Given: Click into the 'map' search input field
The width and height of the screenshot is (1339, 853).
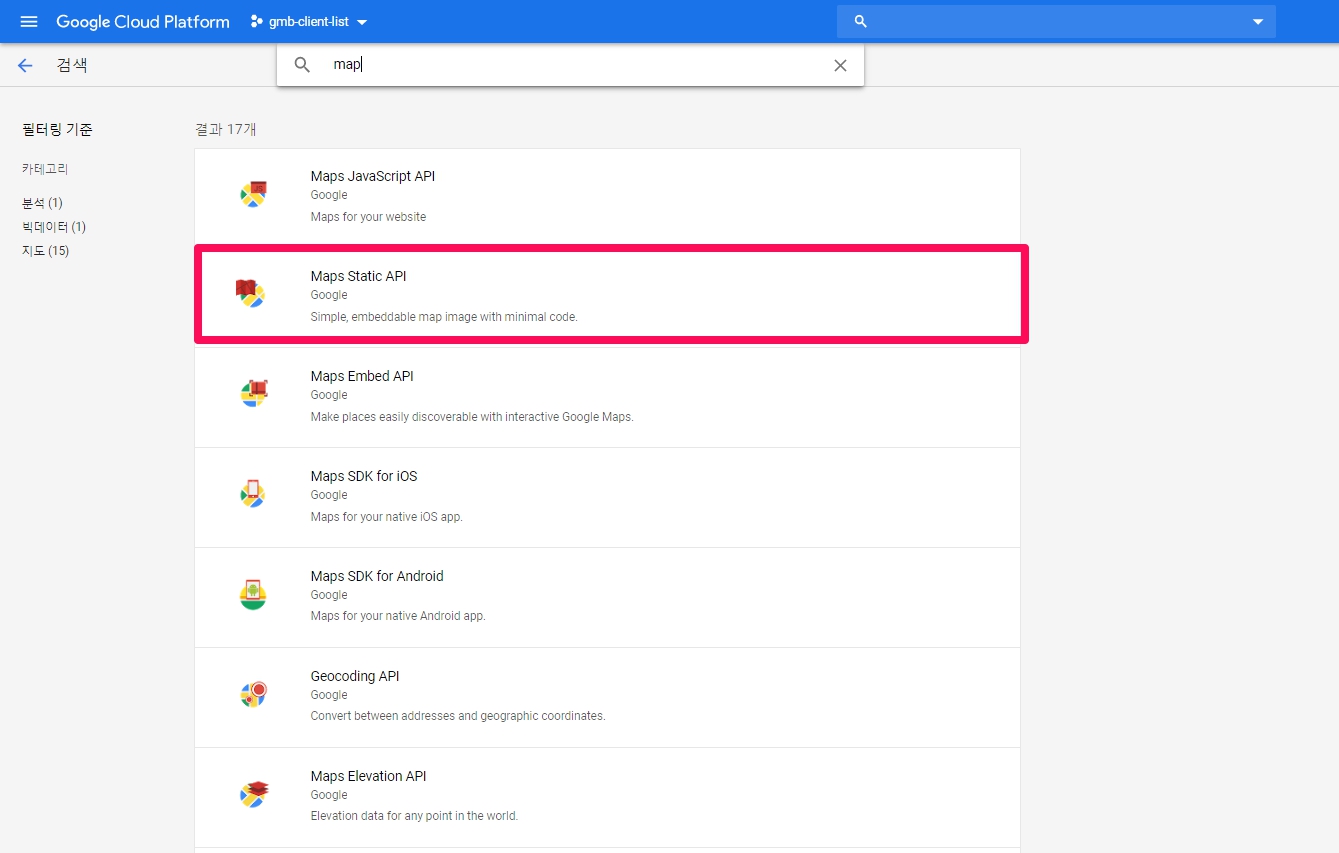Looking at the screenshot, I should 580,65.
